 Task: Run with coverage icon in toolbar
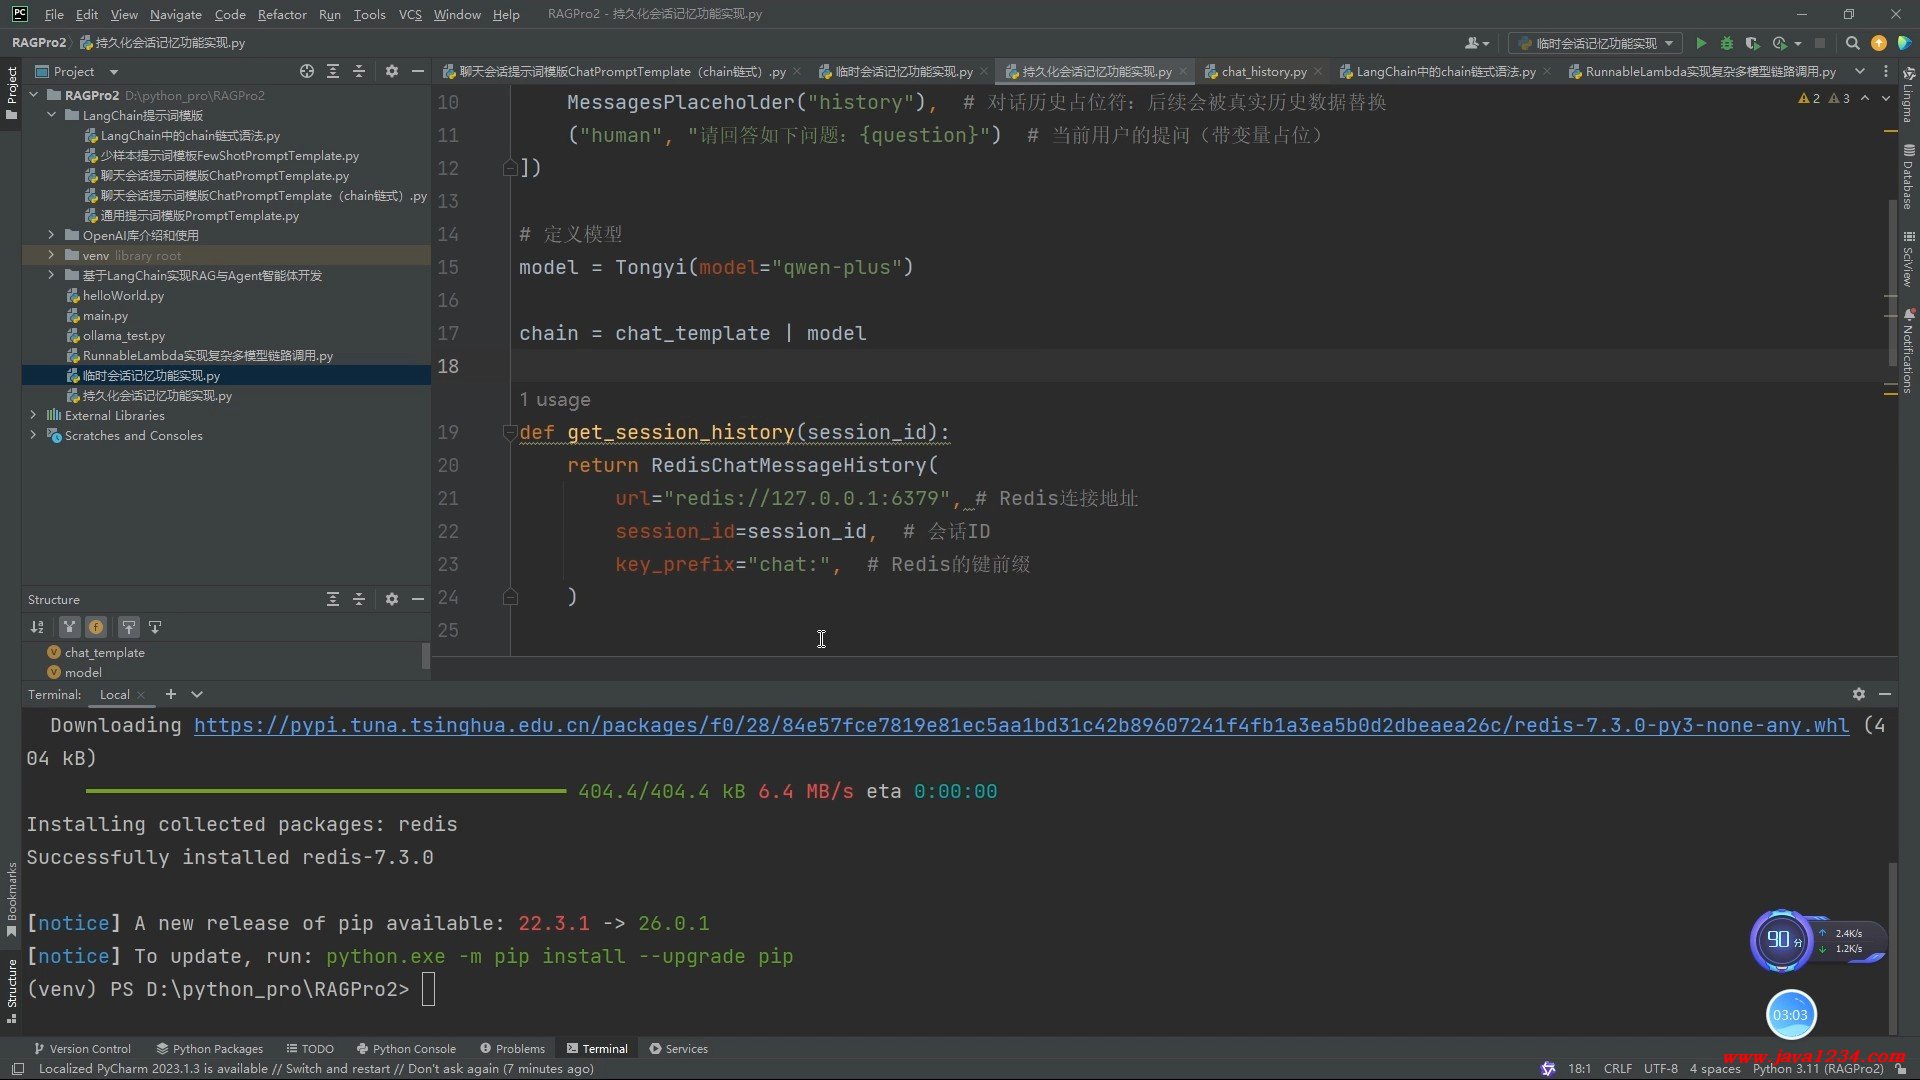tap(1752, 43)
